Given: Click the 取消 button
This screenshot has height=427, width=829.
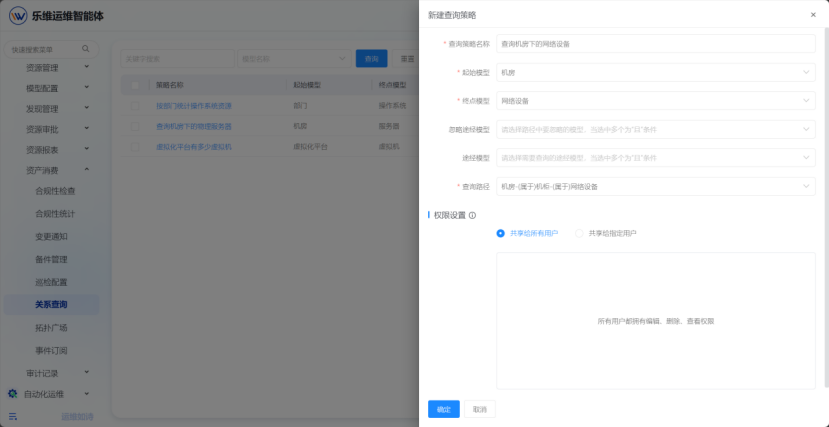Looking at the screenshot, I should [x=480, y=409].
